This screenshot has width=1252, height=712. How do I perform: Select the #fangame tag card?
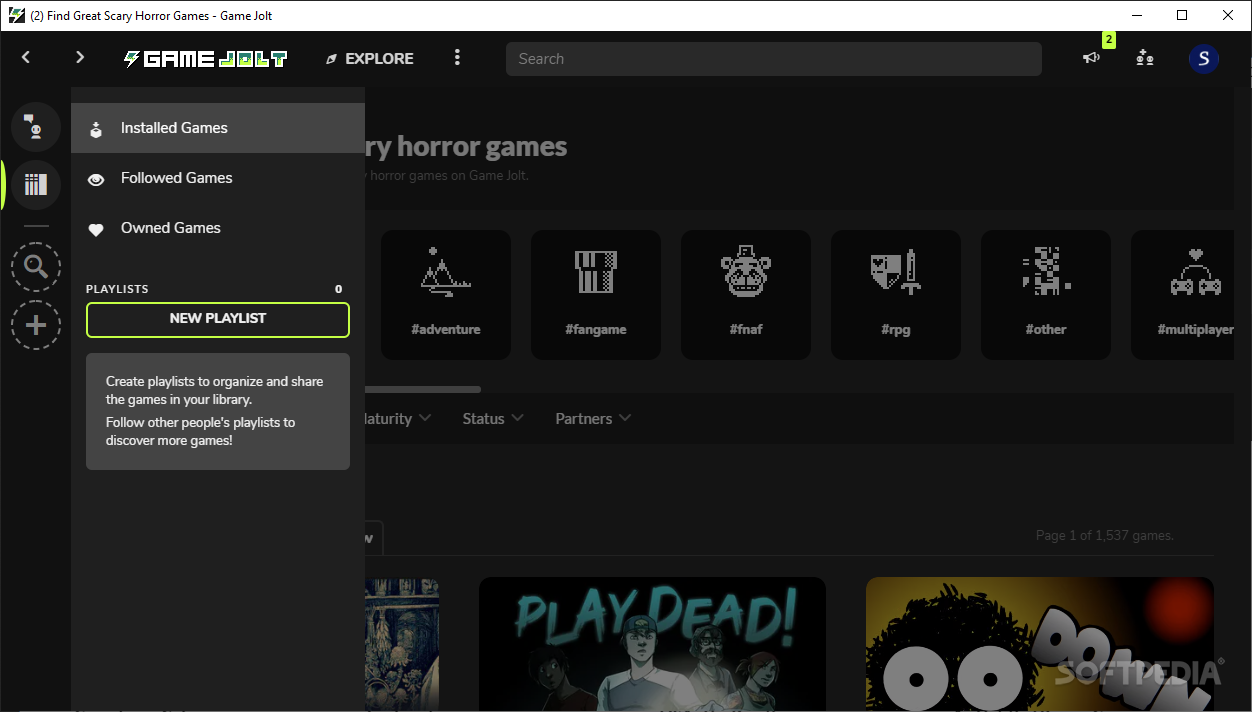coord(596,295)
